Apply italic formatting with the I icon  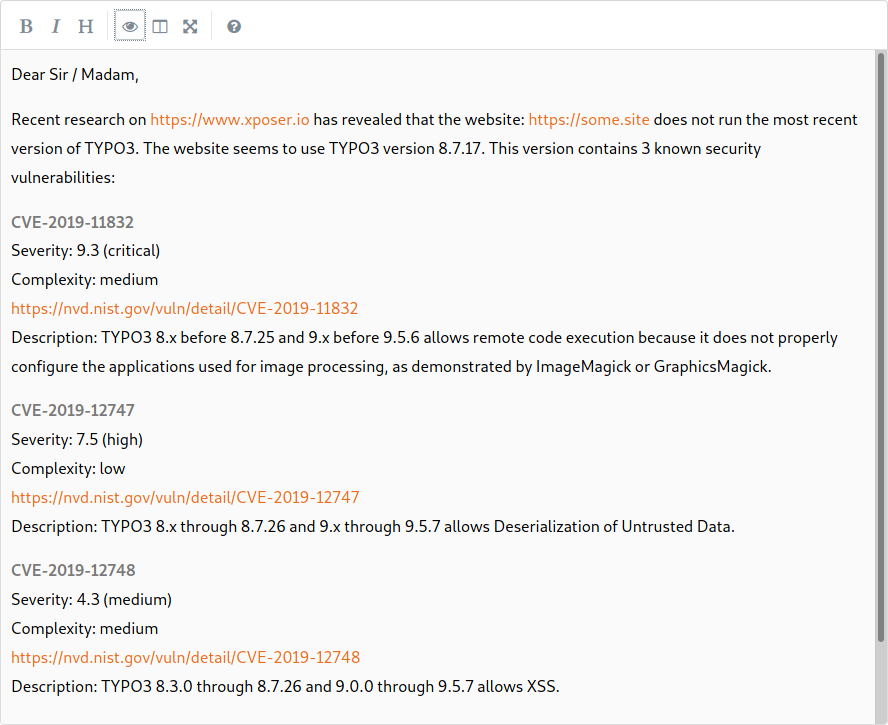[x=56, y=26]
